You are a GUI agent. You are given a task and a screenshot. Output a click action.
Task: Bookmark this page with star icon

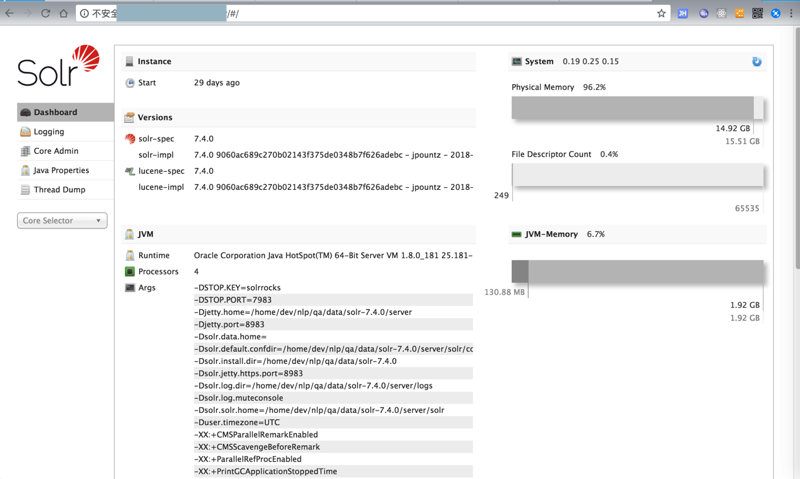coord(661,13)
